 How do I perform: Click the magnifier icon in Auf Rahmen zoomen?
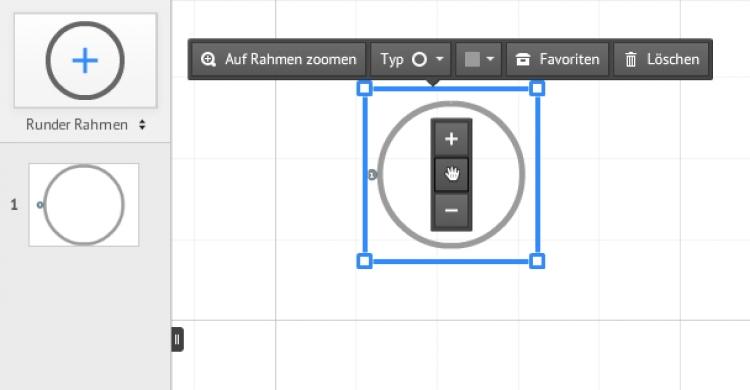click(208, 59)
